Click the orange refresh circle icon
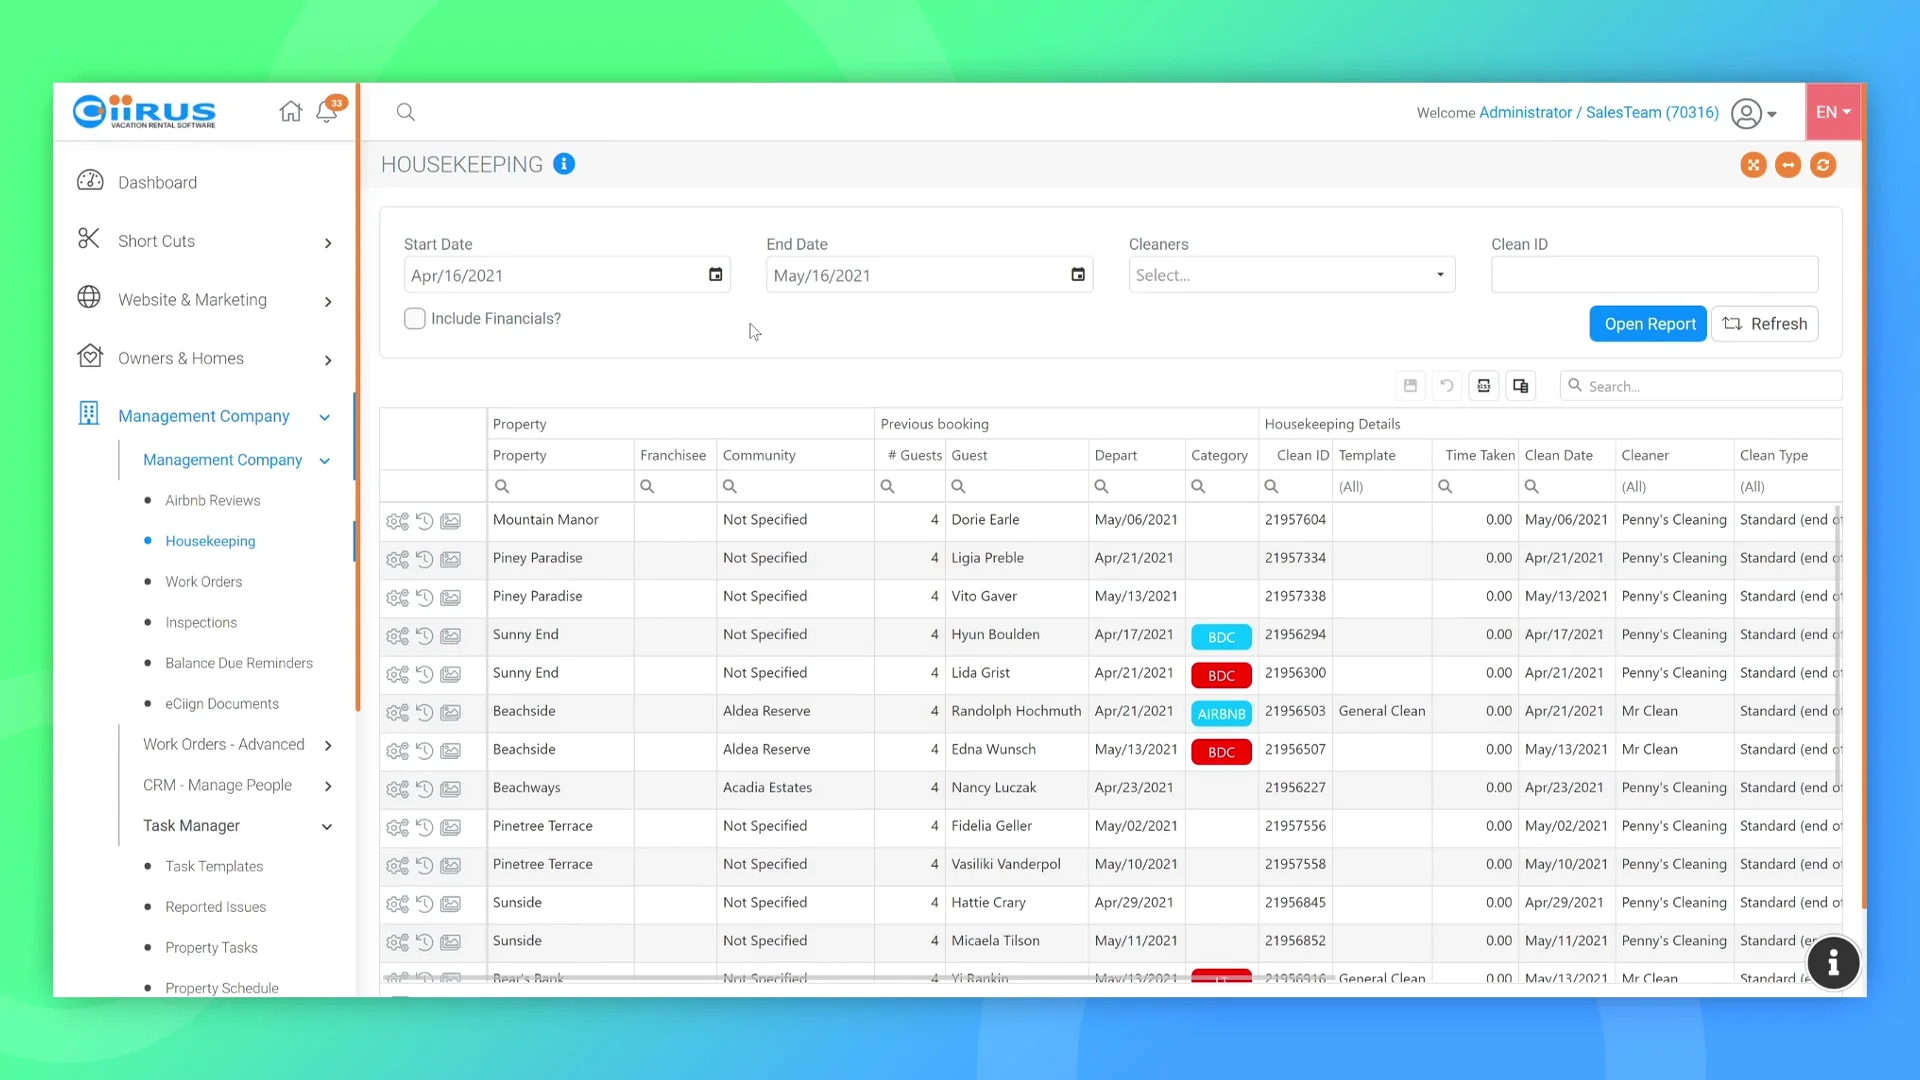This screenshot has width=1920, height=1080. pos(1823,165)
